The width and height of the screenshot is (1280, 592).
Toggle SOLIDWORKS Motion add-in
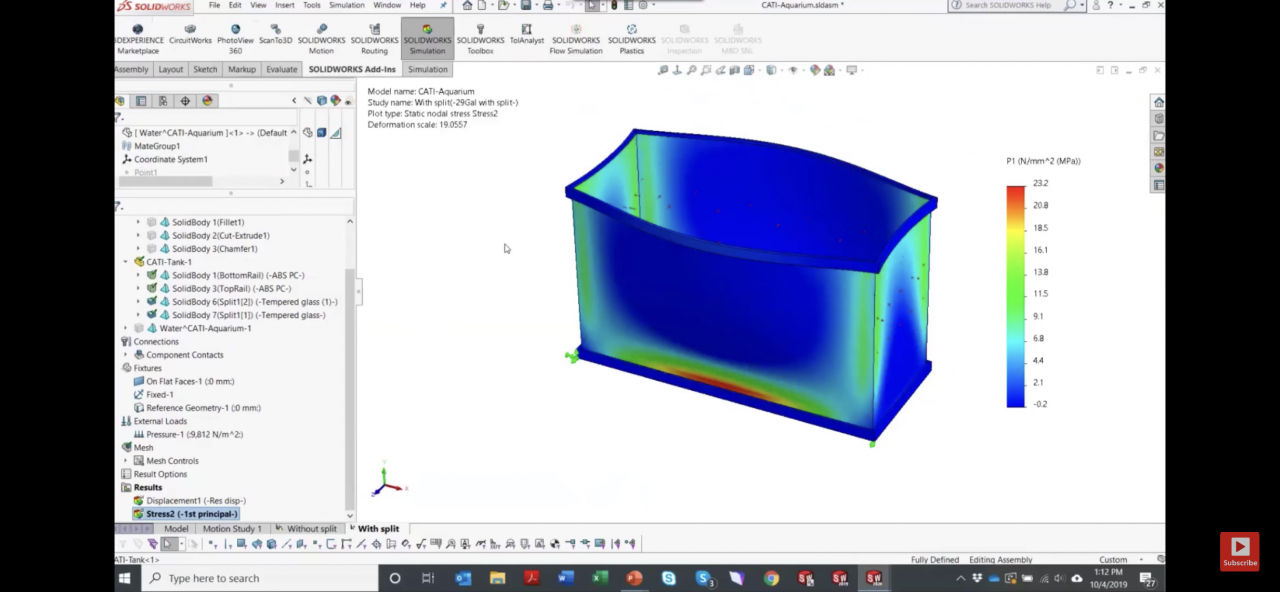coord(321,40)
